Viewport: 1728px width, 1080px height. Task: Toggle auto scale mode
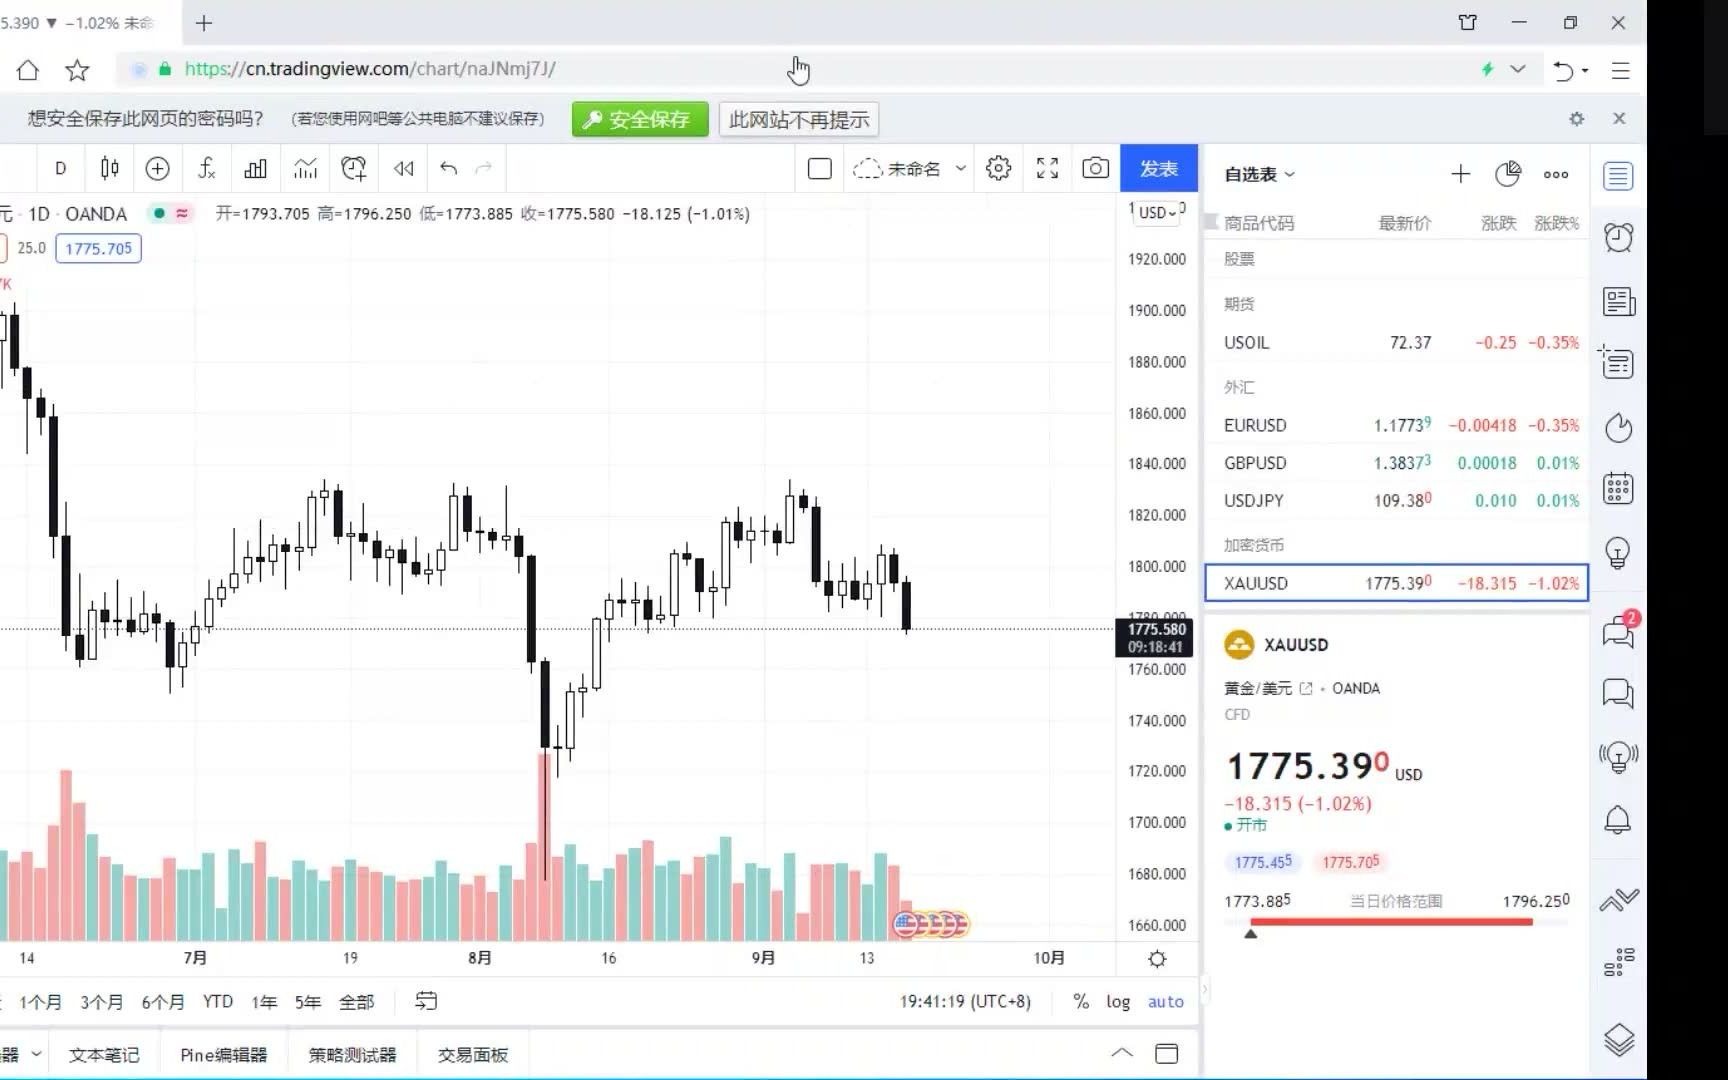(1166, 1001)
